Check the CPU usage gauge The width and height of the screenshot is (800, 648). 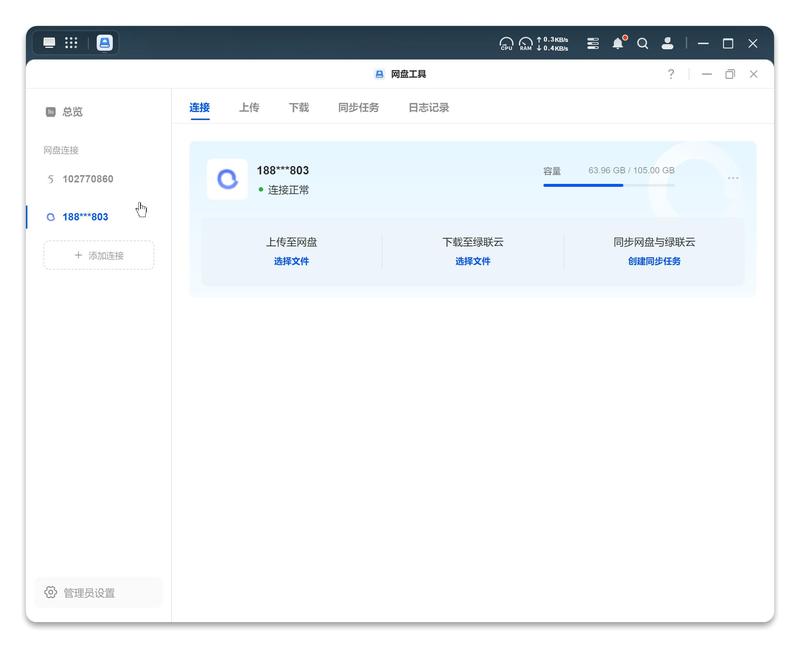506,44
